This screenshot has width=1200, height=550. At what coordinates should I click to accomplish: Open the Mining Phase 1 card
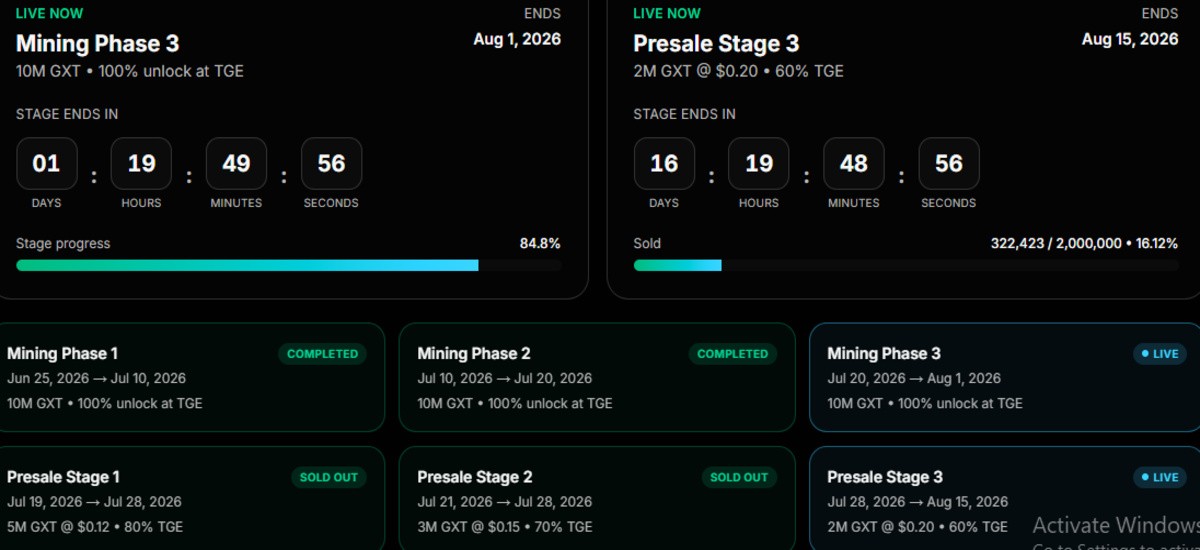(189, 377)
